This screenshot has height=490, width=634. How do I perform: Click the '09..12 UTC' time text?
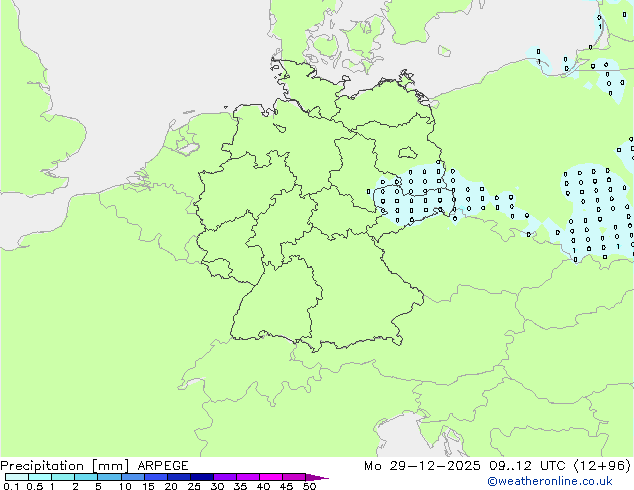527,466
